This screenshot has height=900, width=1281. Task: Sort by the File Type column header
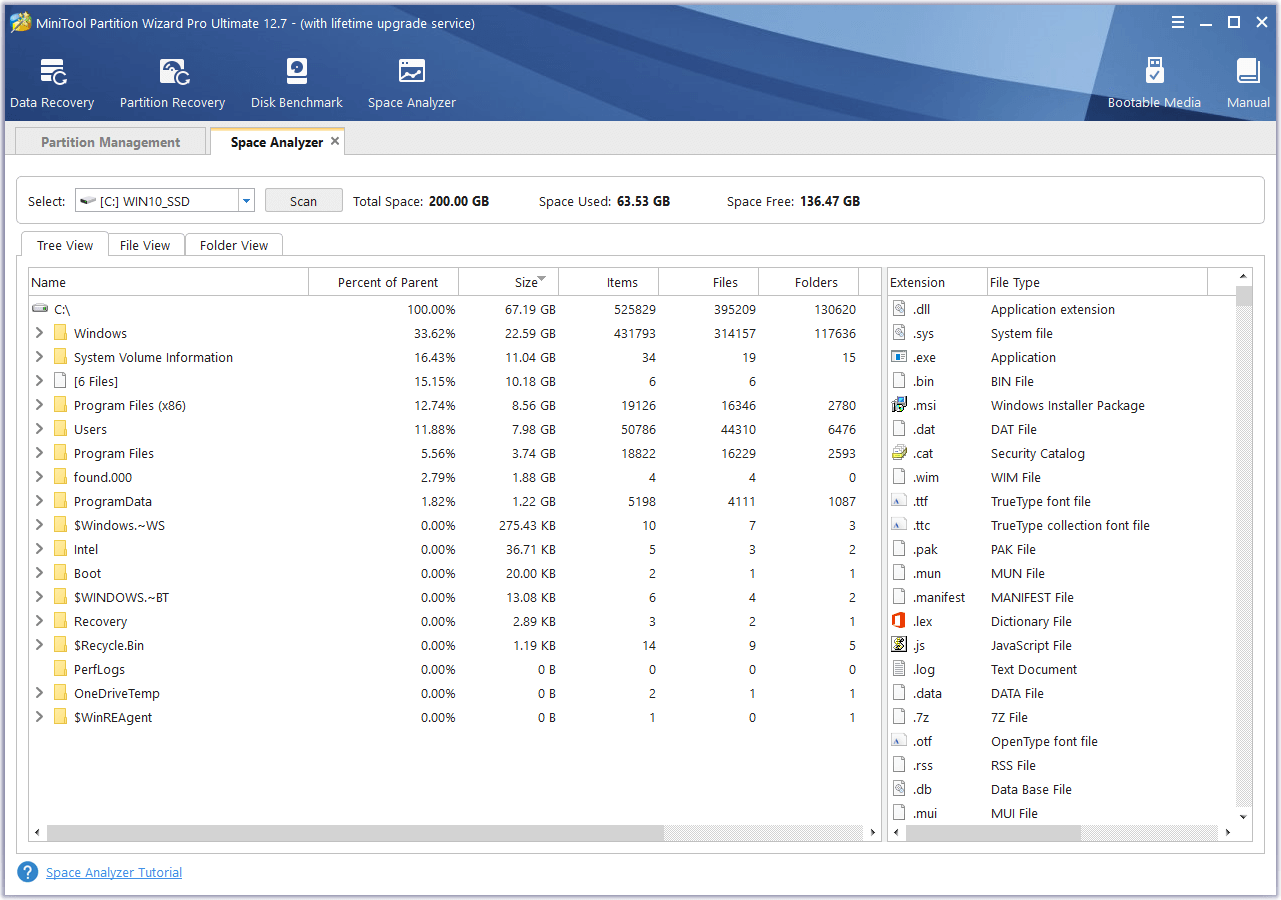(1097, 282)
